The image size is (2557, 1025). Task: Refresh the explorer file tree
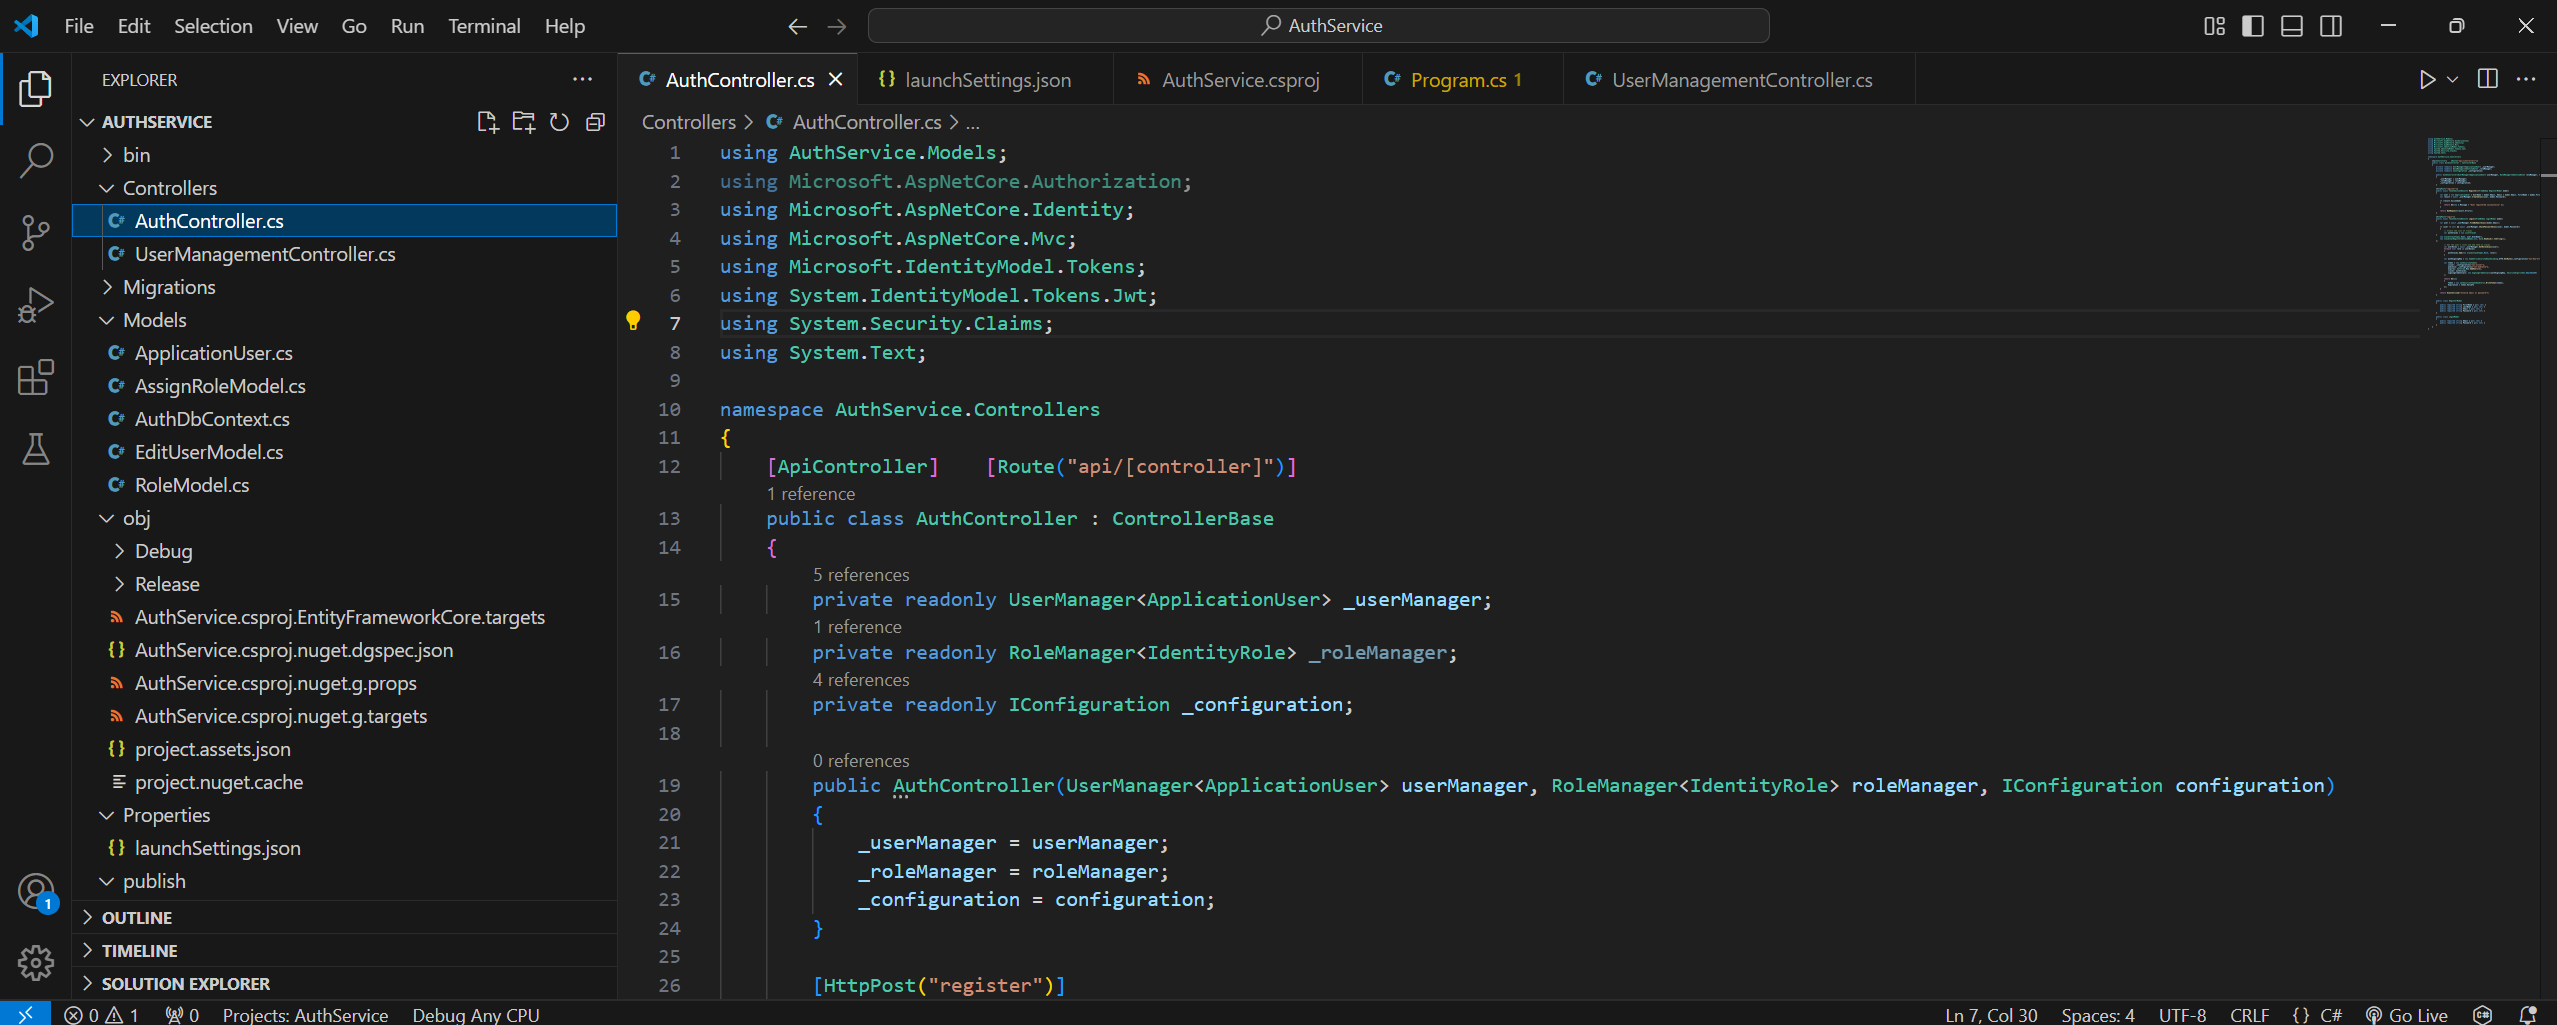[x=559, y=122]
